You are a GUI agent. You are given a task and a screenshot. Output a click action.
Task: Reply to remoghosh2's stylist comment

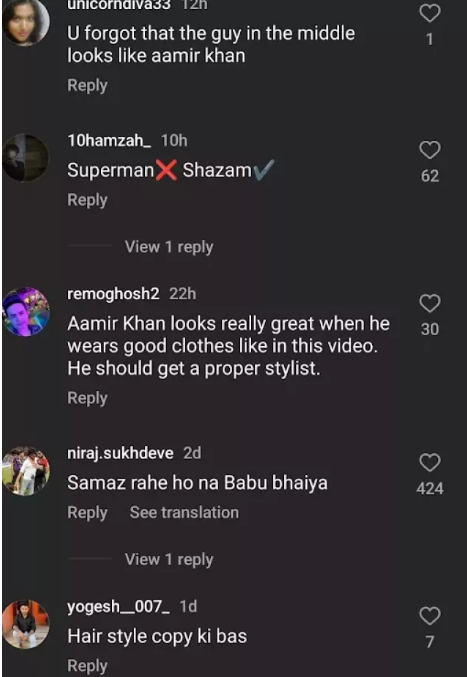tap(87, 398)
